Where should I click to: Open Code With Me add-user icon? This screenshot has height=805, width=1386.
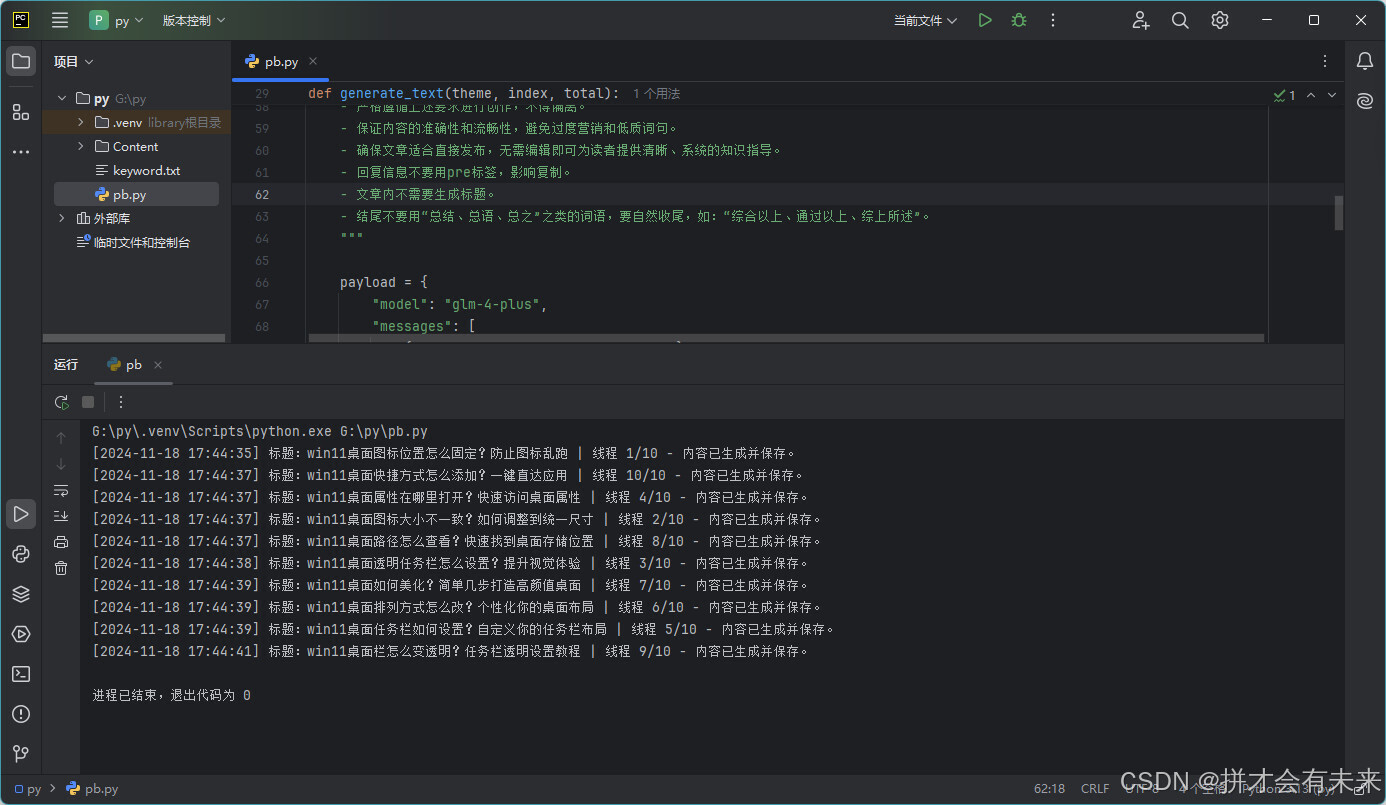(1141, 20)
